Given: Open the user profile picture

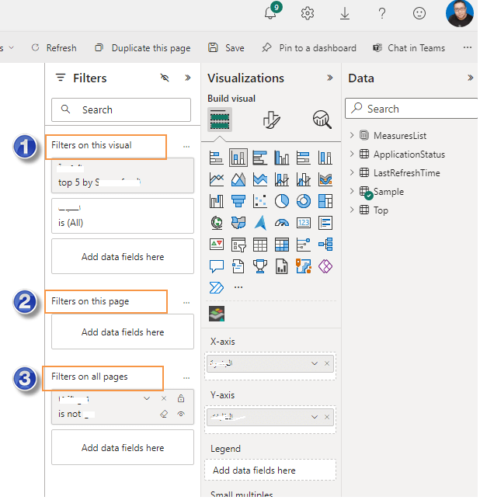Looking at the screenshot, I should 460,14.
